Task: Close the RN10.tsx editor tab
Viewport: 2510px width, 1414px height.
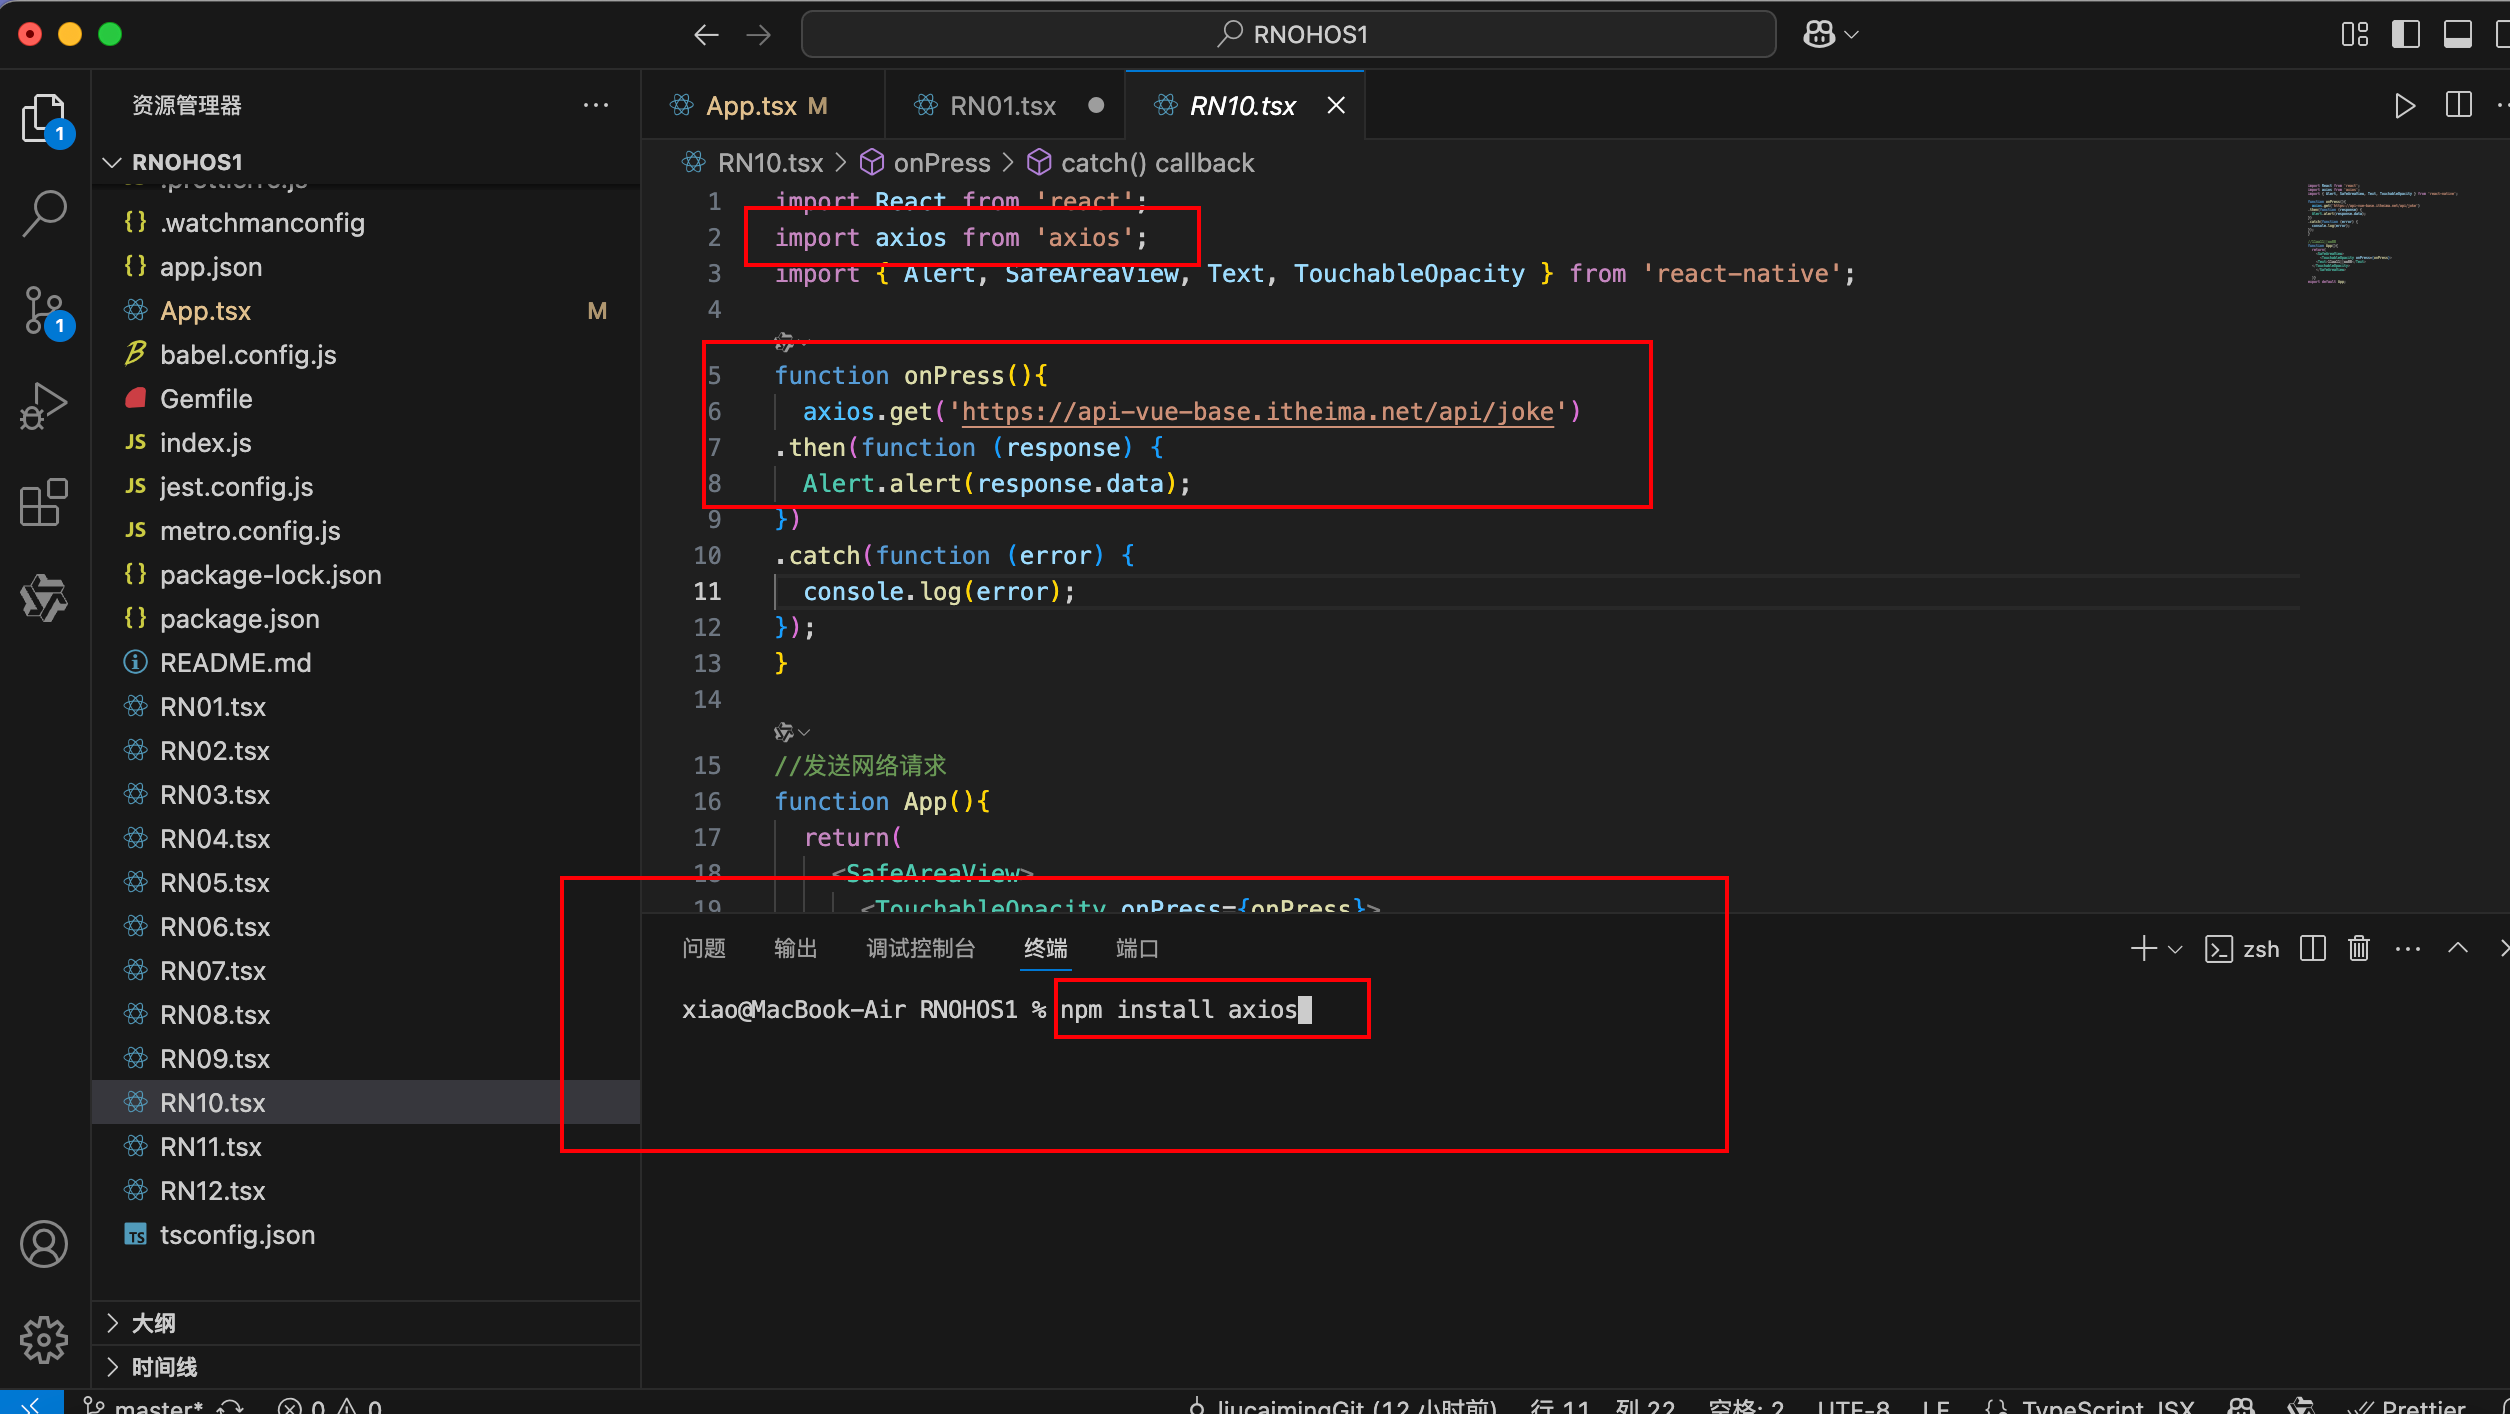Action: point(1336,105)
